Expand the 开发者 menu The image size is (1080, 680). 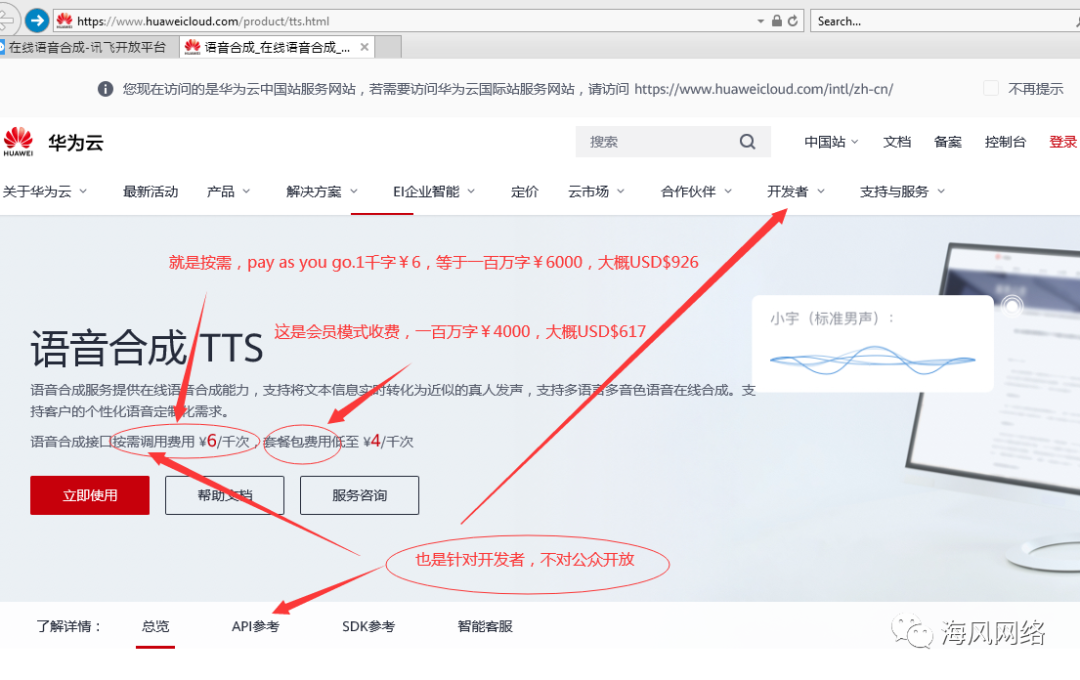(x=796, y=192)
